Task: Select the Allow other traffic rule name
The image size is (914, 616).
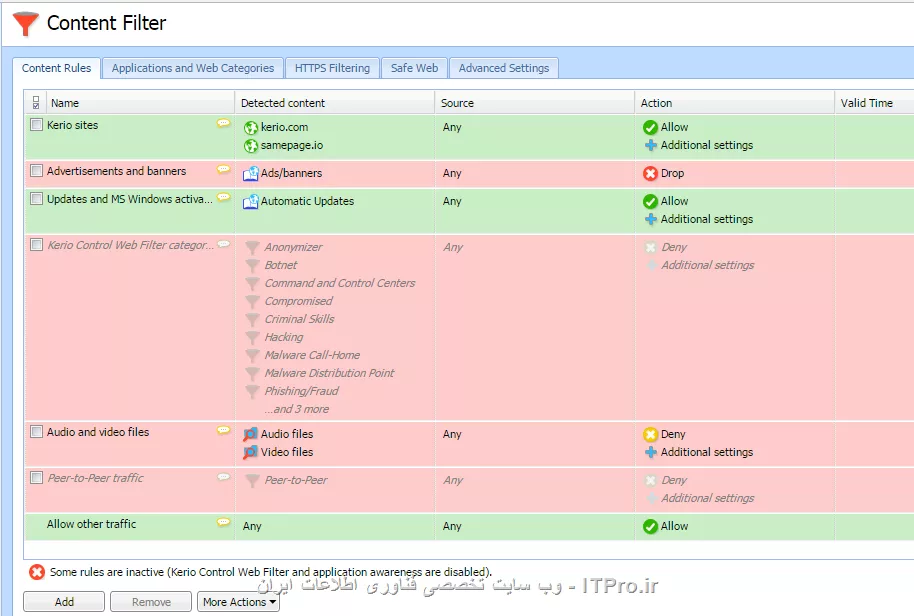Action: [92, 524]
